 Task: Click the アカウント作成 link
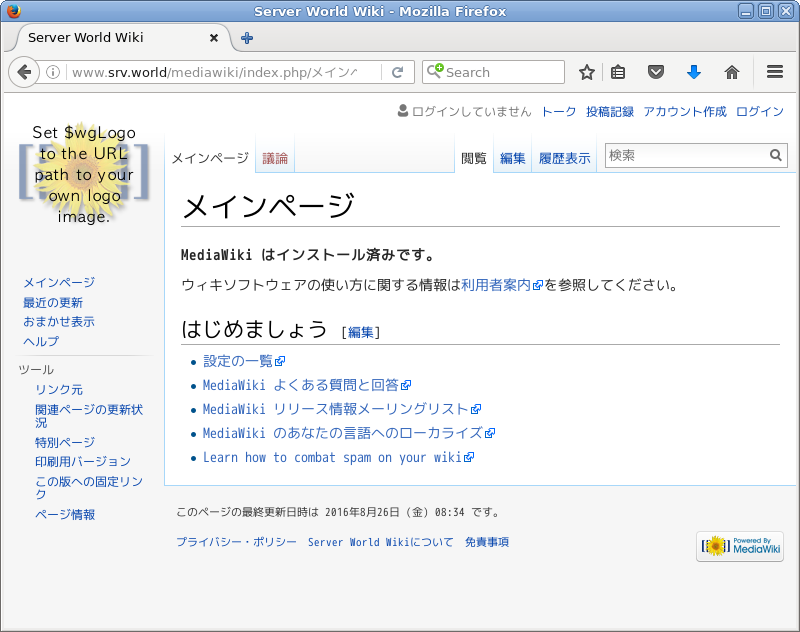pyautogui.click(x=685, y=111)
